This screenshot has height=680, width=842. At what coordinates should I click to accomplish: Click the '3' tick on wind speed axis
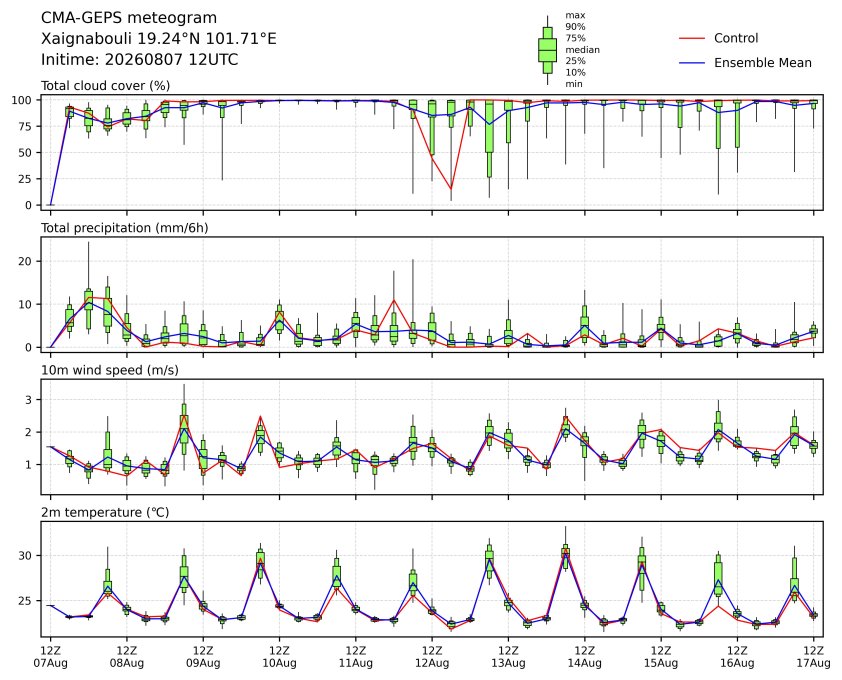pos(29,400)
